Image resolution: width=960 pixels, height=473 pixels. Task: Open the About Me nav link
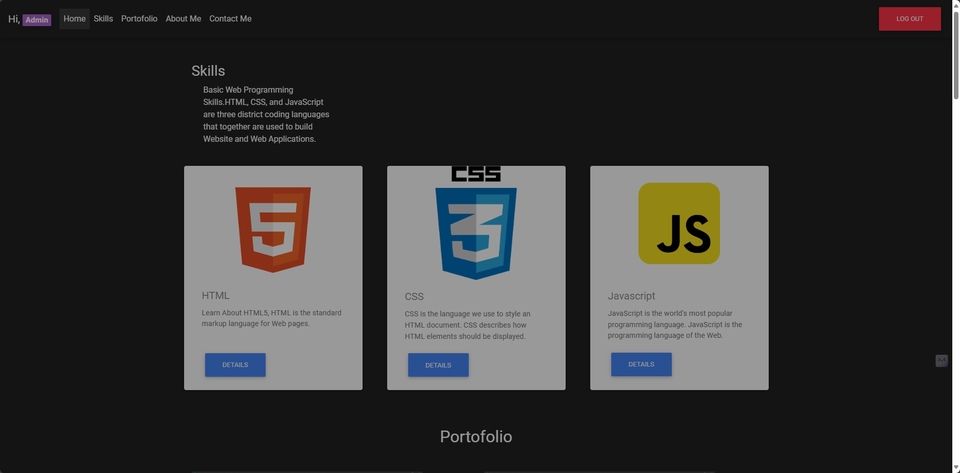pyautogui.click(x=183, y=19)
